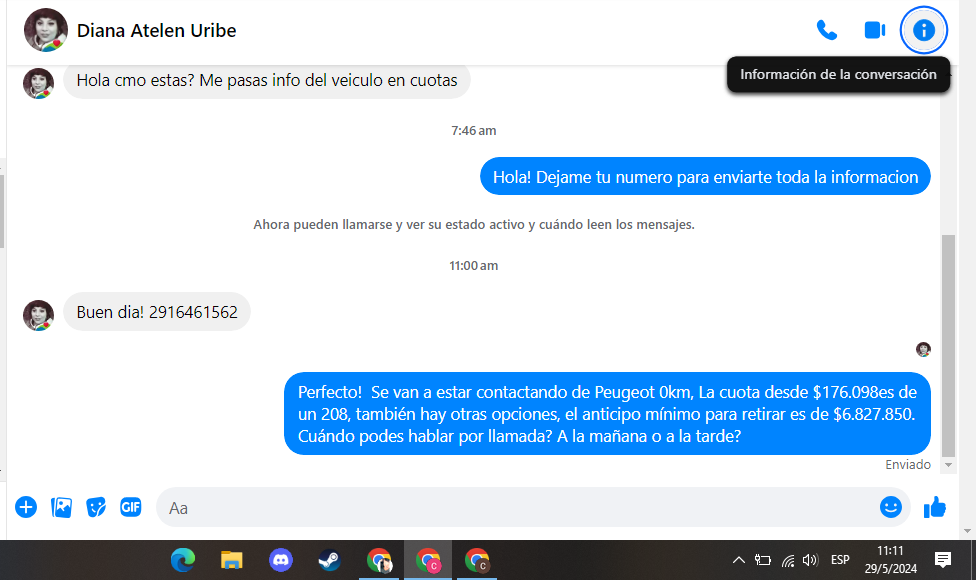Start a voice call with Diana
This screenshot has width=976, height=580.
[827, 30]
